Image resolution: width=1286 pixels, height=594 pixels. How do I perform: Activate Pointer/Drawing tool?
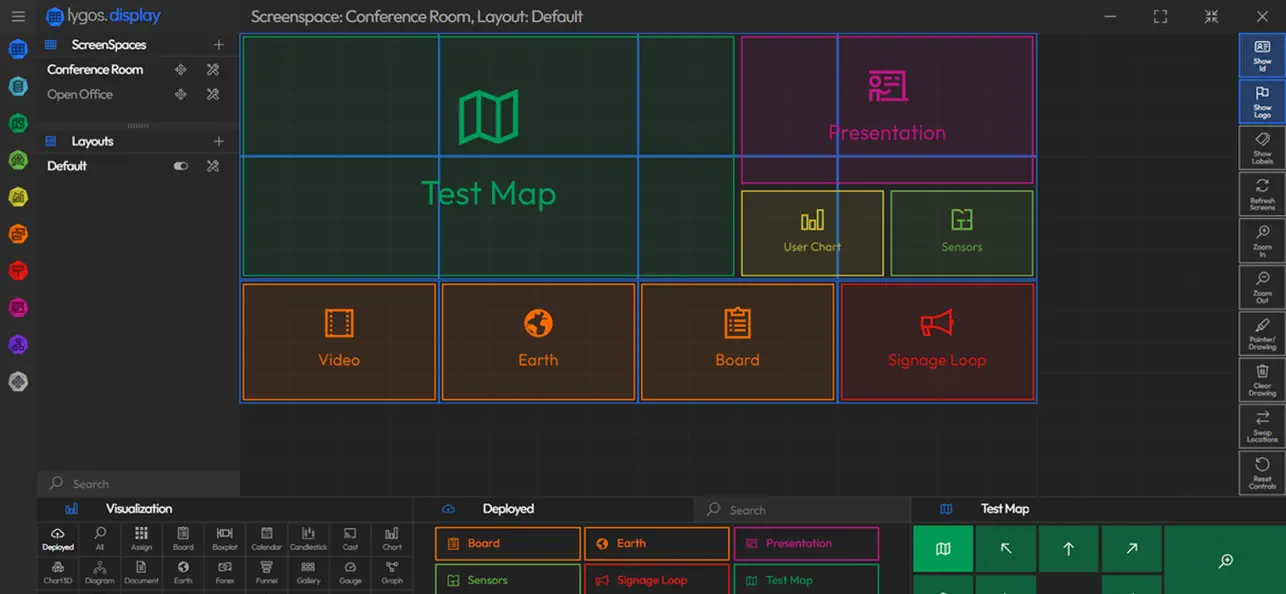(1262, 334)
